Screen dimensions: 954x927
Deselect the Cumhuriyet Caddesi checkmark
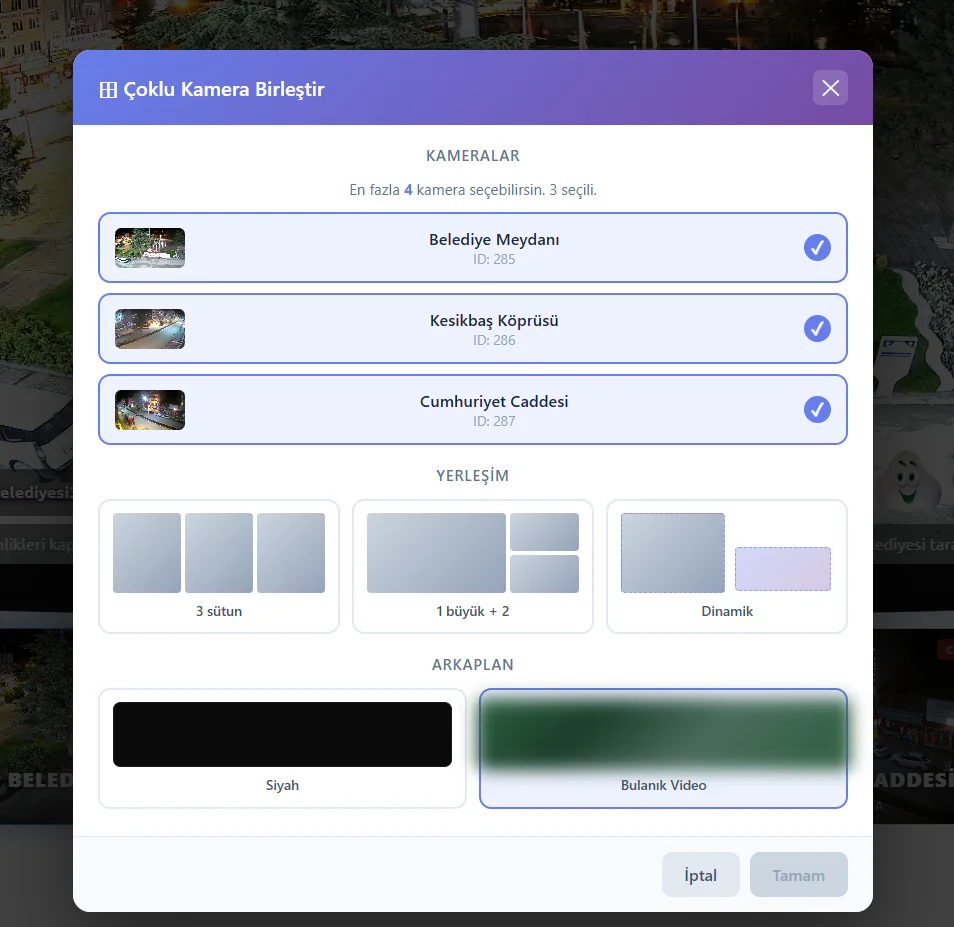(x=816, y=409)
